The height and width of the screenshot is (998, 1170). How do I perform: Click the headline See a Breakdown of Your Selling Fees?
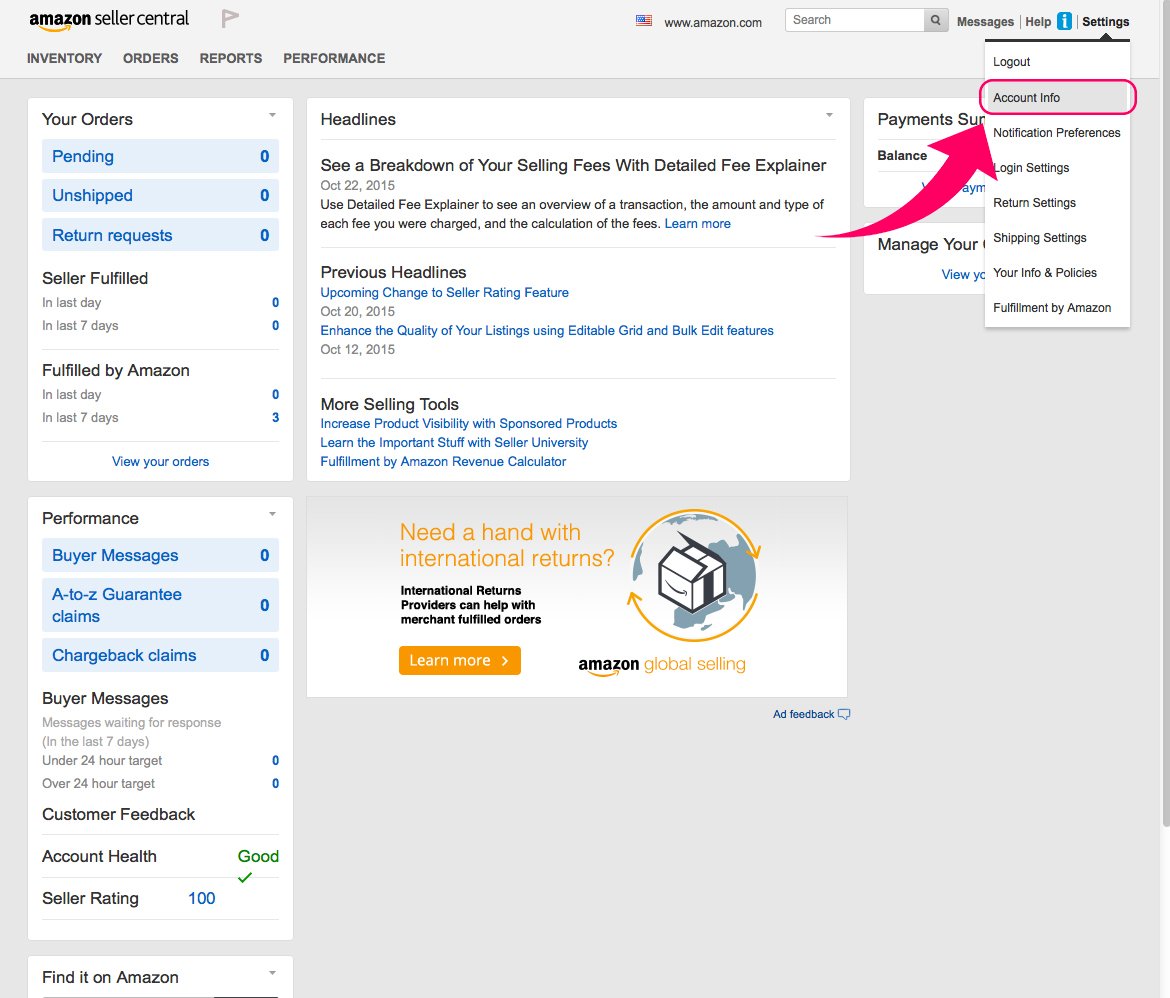(573, 166)
